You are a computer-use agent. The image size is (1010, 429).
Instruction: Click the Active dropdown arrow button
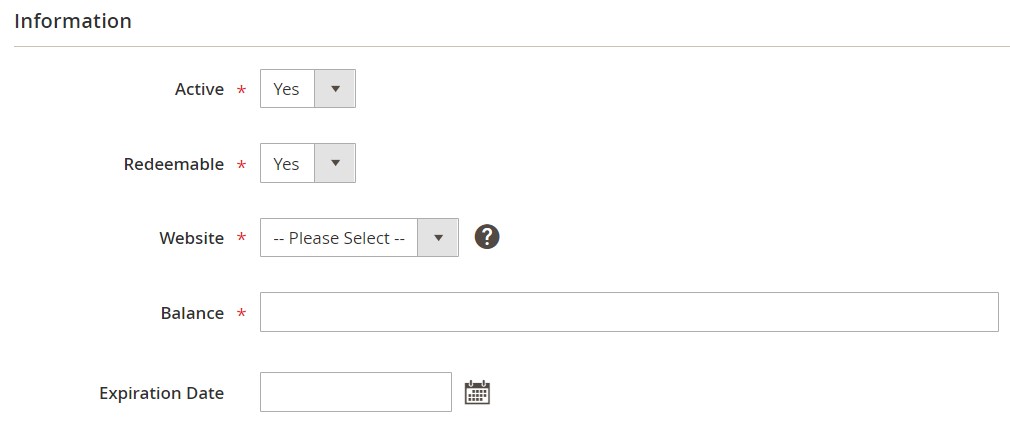click(335, 89)
